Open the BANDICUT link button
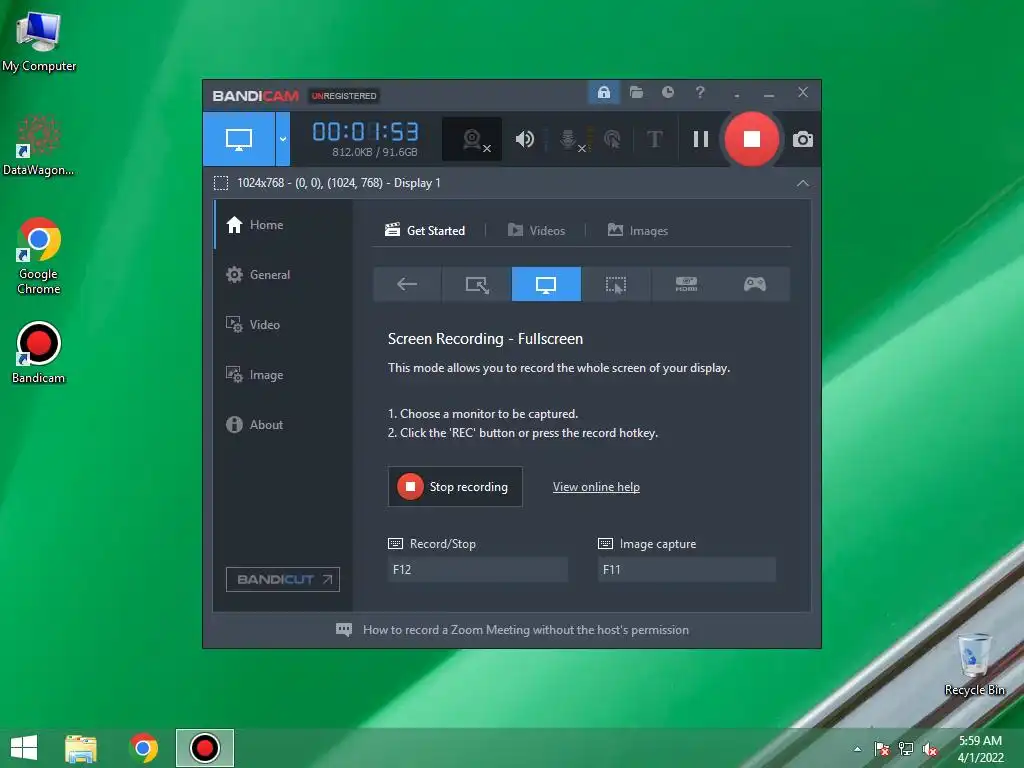 (283, 579)
